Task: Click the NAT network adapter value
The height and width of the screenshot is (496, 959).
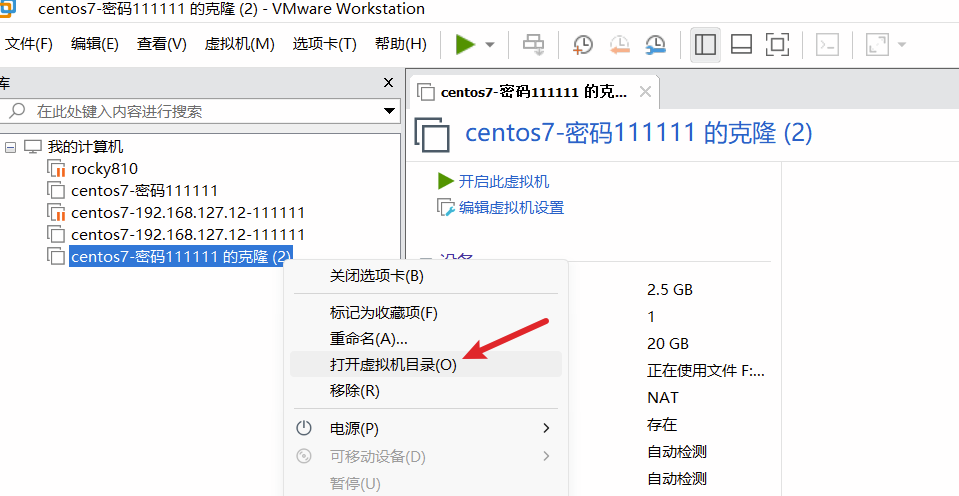Action: point(662,398)
